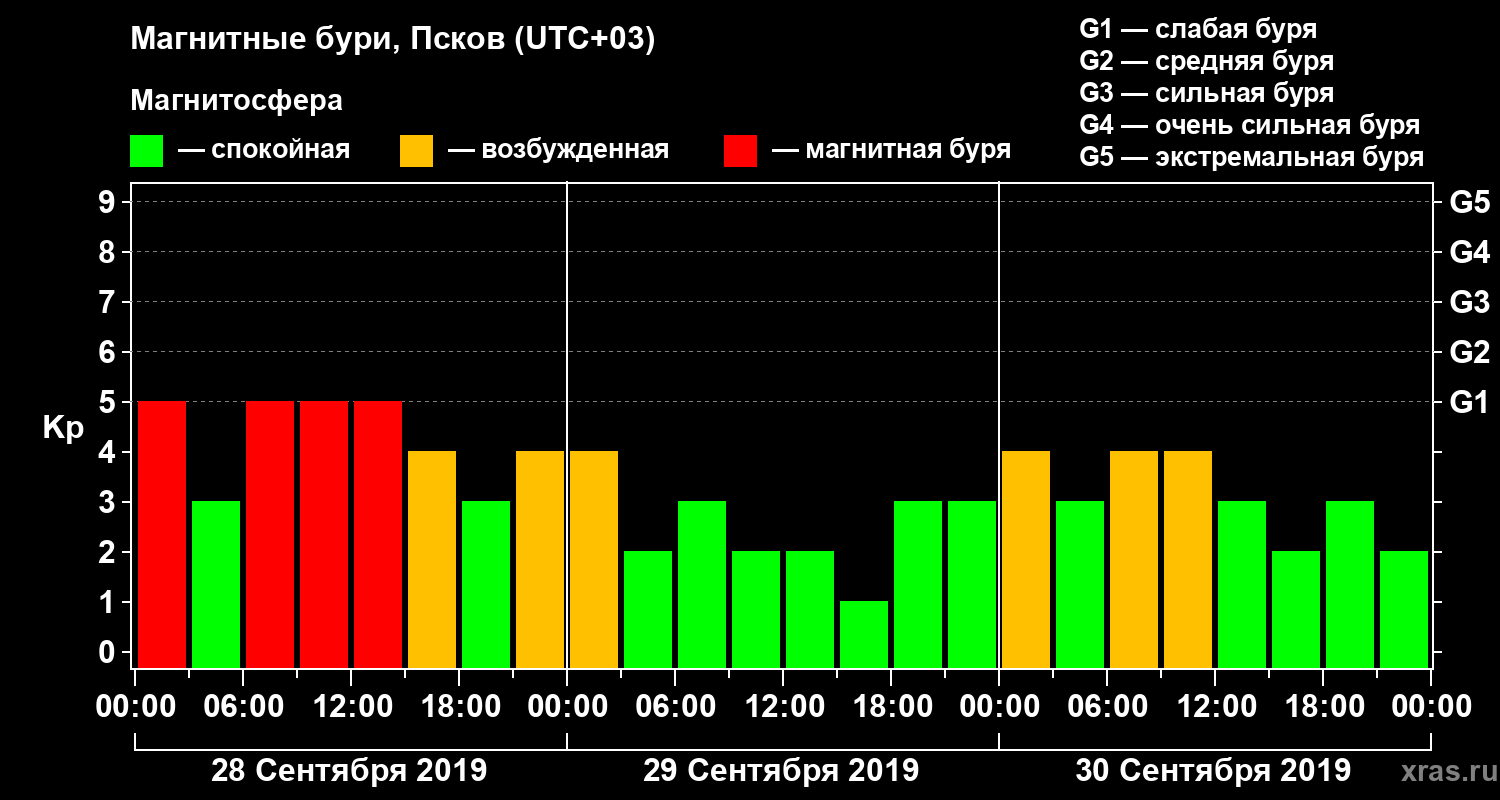Click the orange 06:00–09:00 bar on 30 September
The image size is (1500, 800).
click(x=1134, y=559)
